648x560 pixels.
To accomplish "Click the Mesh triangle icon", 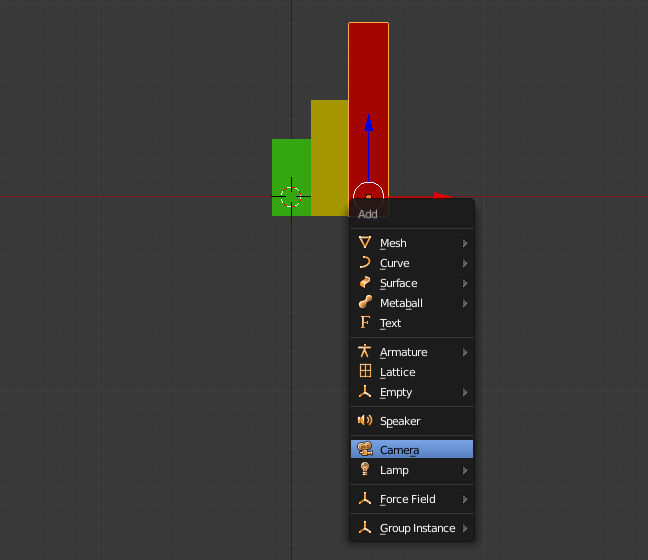I will (365, 242).
